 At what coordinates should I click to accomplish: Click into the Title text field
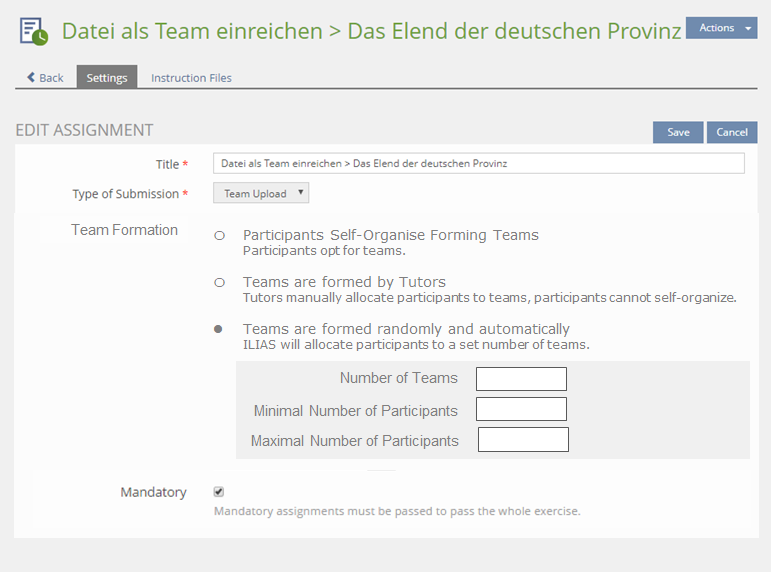pos(478,163)
